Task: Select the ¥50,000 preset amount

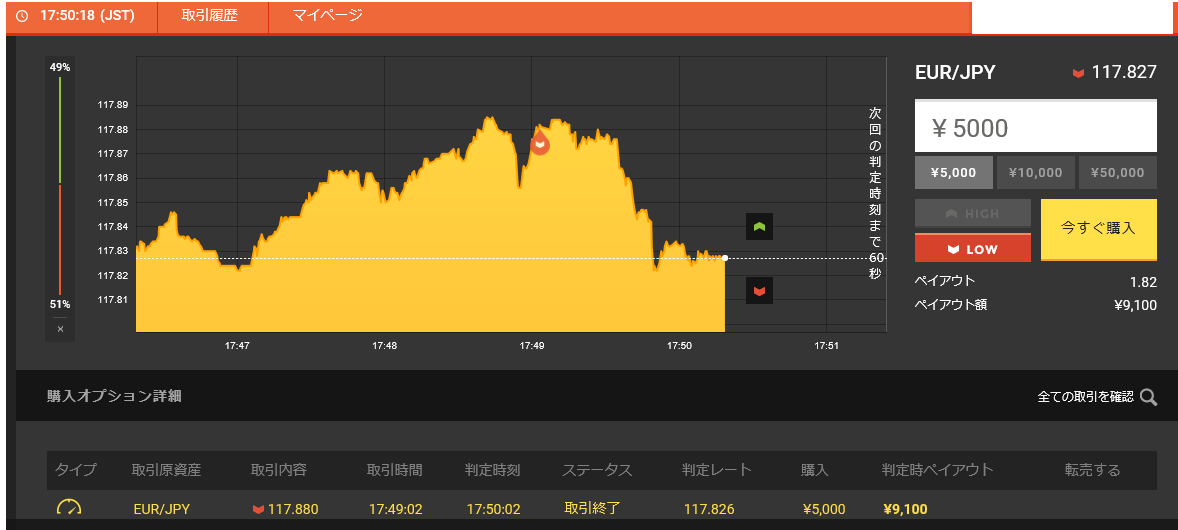Action: click(x=1117, y=173)
